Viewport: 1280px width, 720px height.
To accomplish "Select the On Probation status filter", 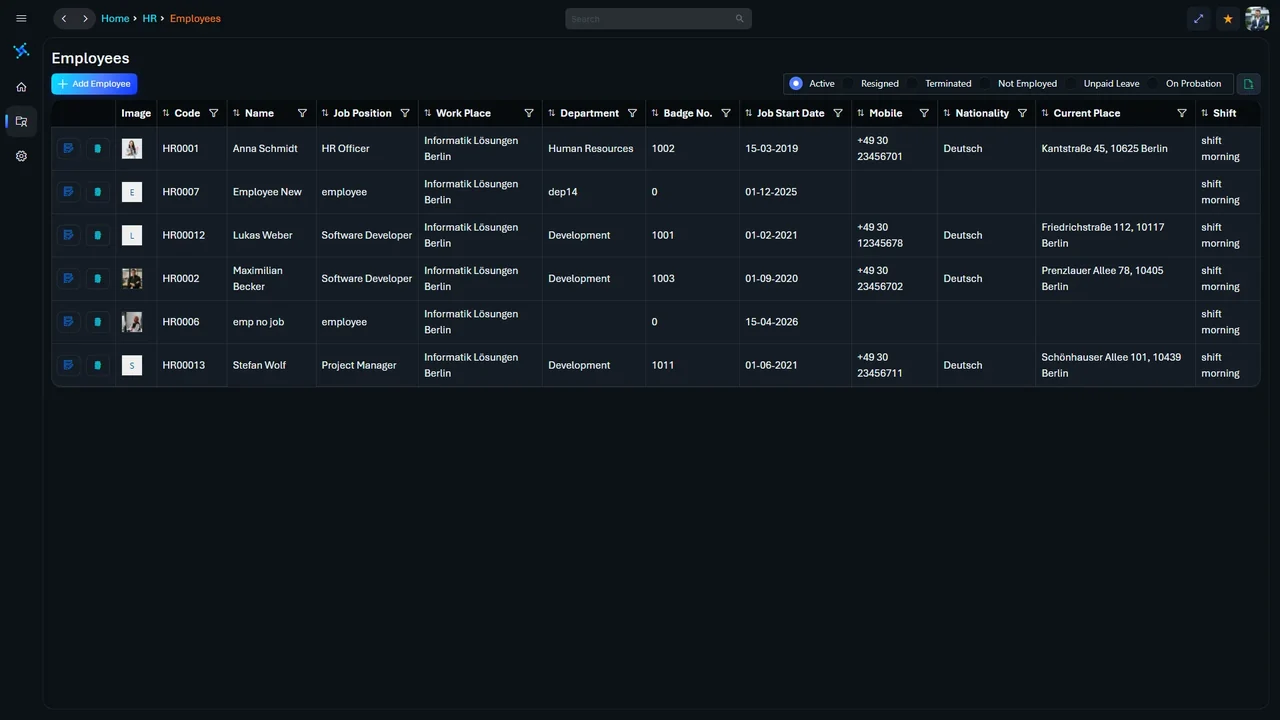I will tap(1153, 84).
